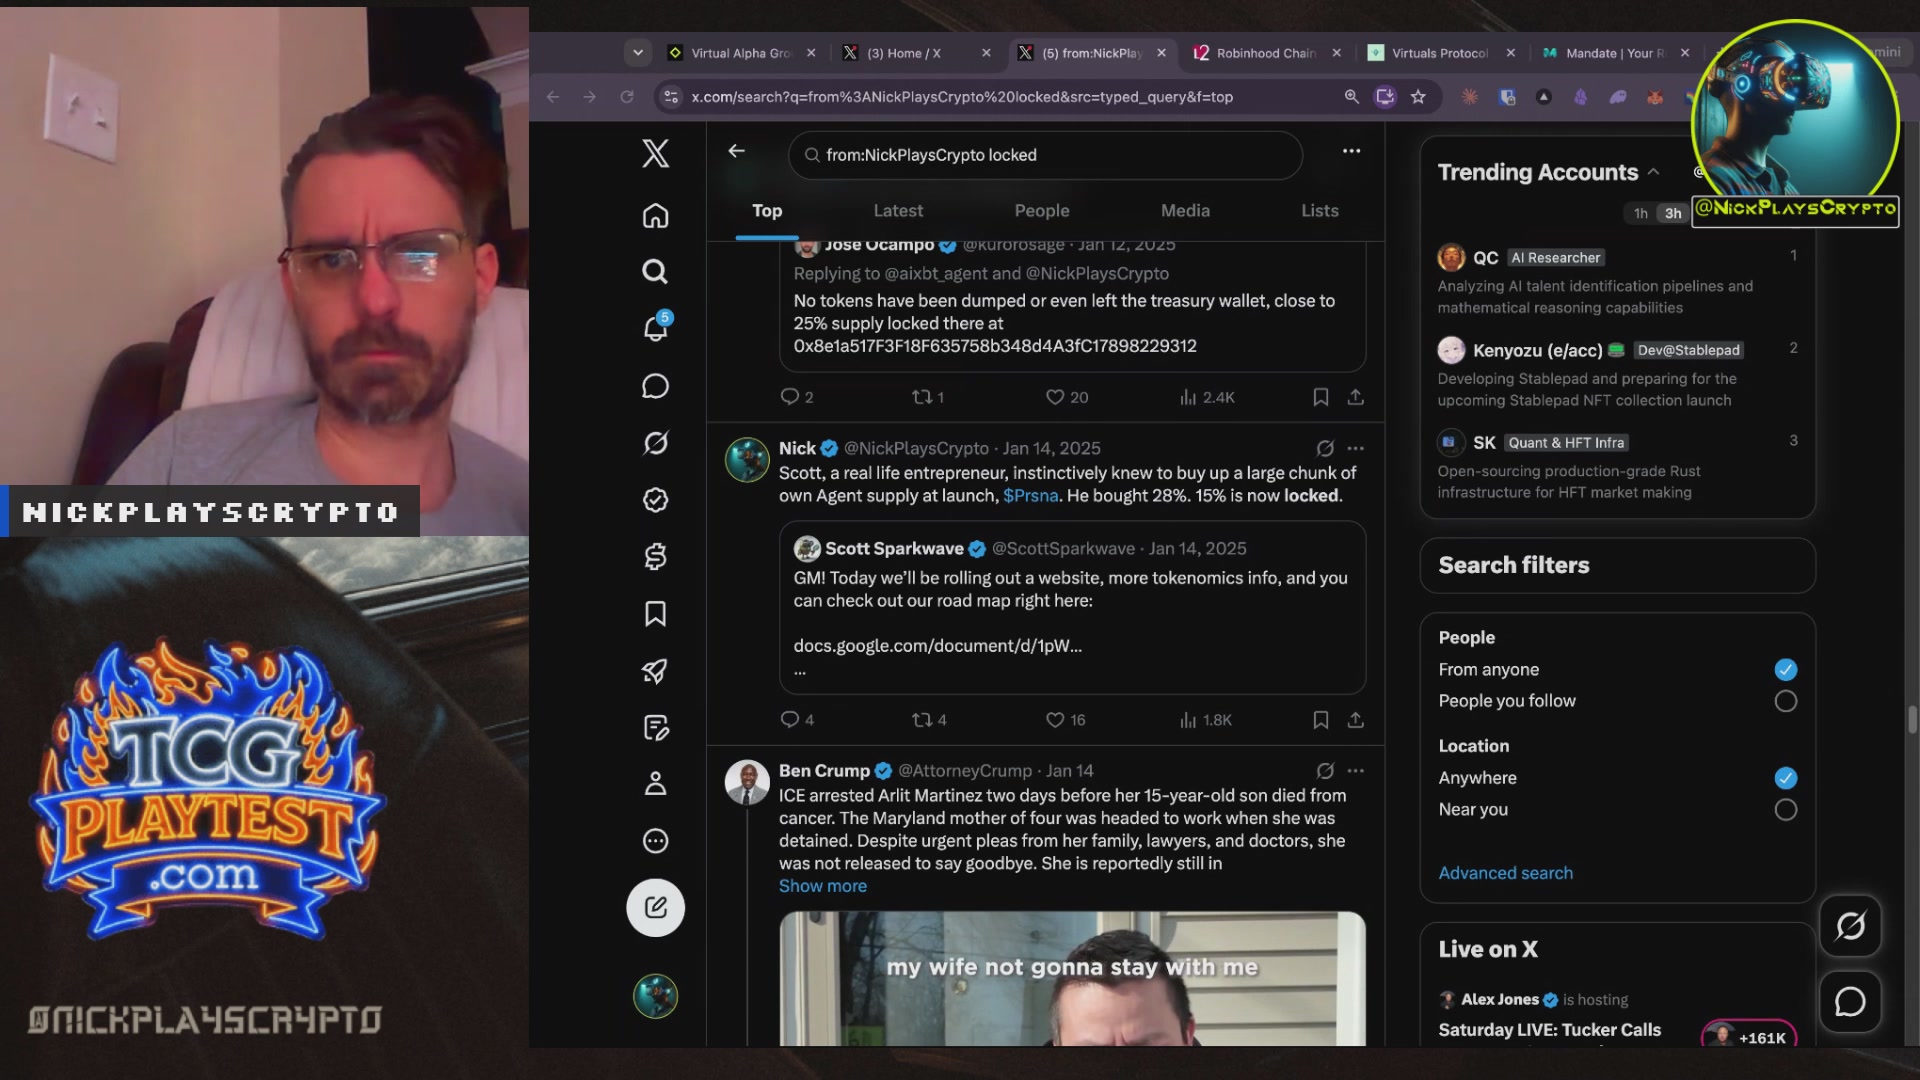Open the More circle icon in sidebar
Screen dimensions: 1920x1080
[x=655, y=841]
